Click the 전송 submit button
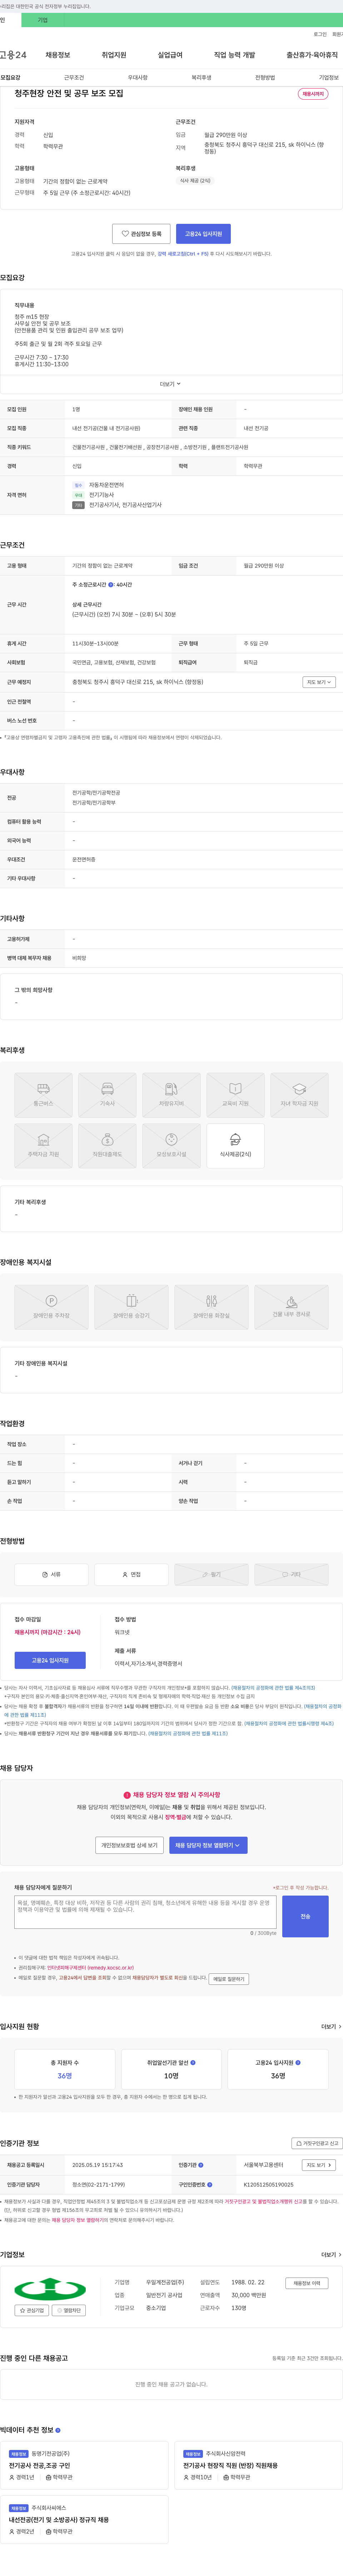This screenshot has height=2576, width=343. point(305,1916)
